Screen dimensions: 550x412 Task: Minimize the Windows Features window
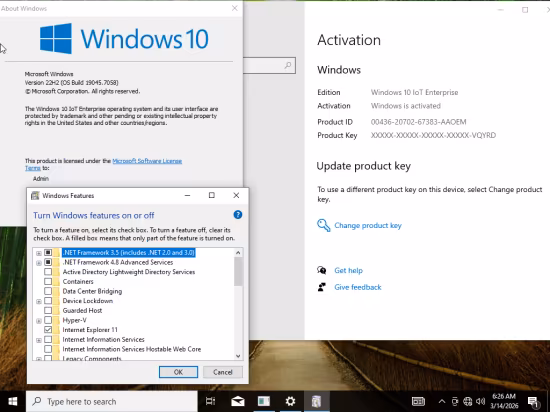coord(188,195)
